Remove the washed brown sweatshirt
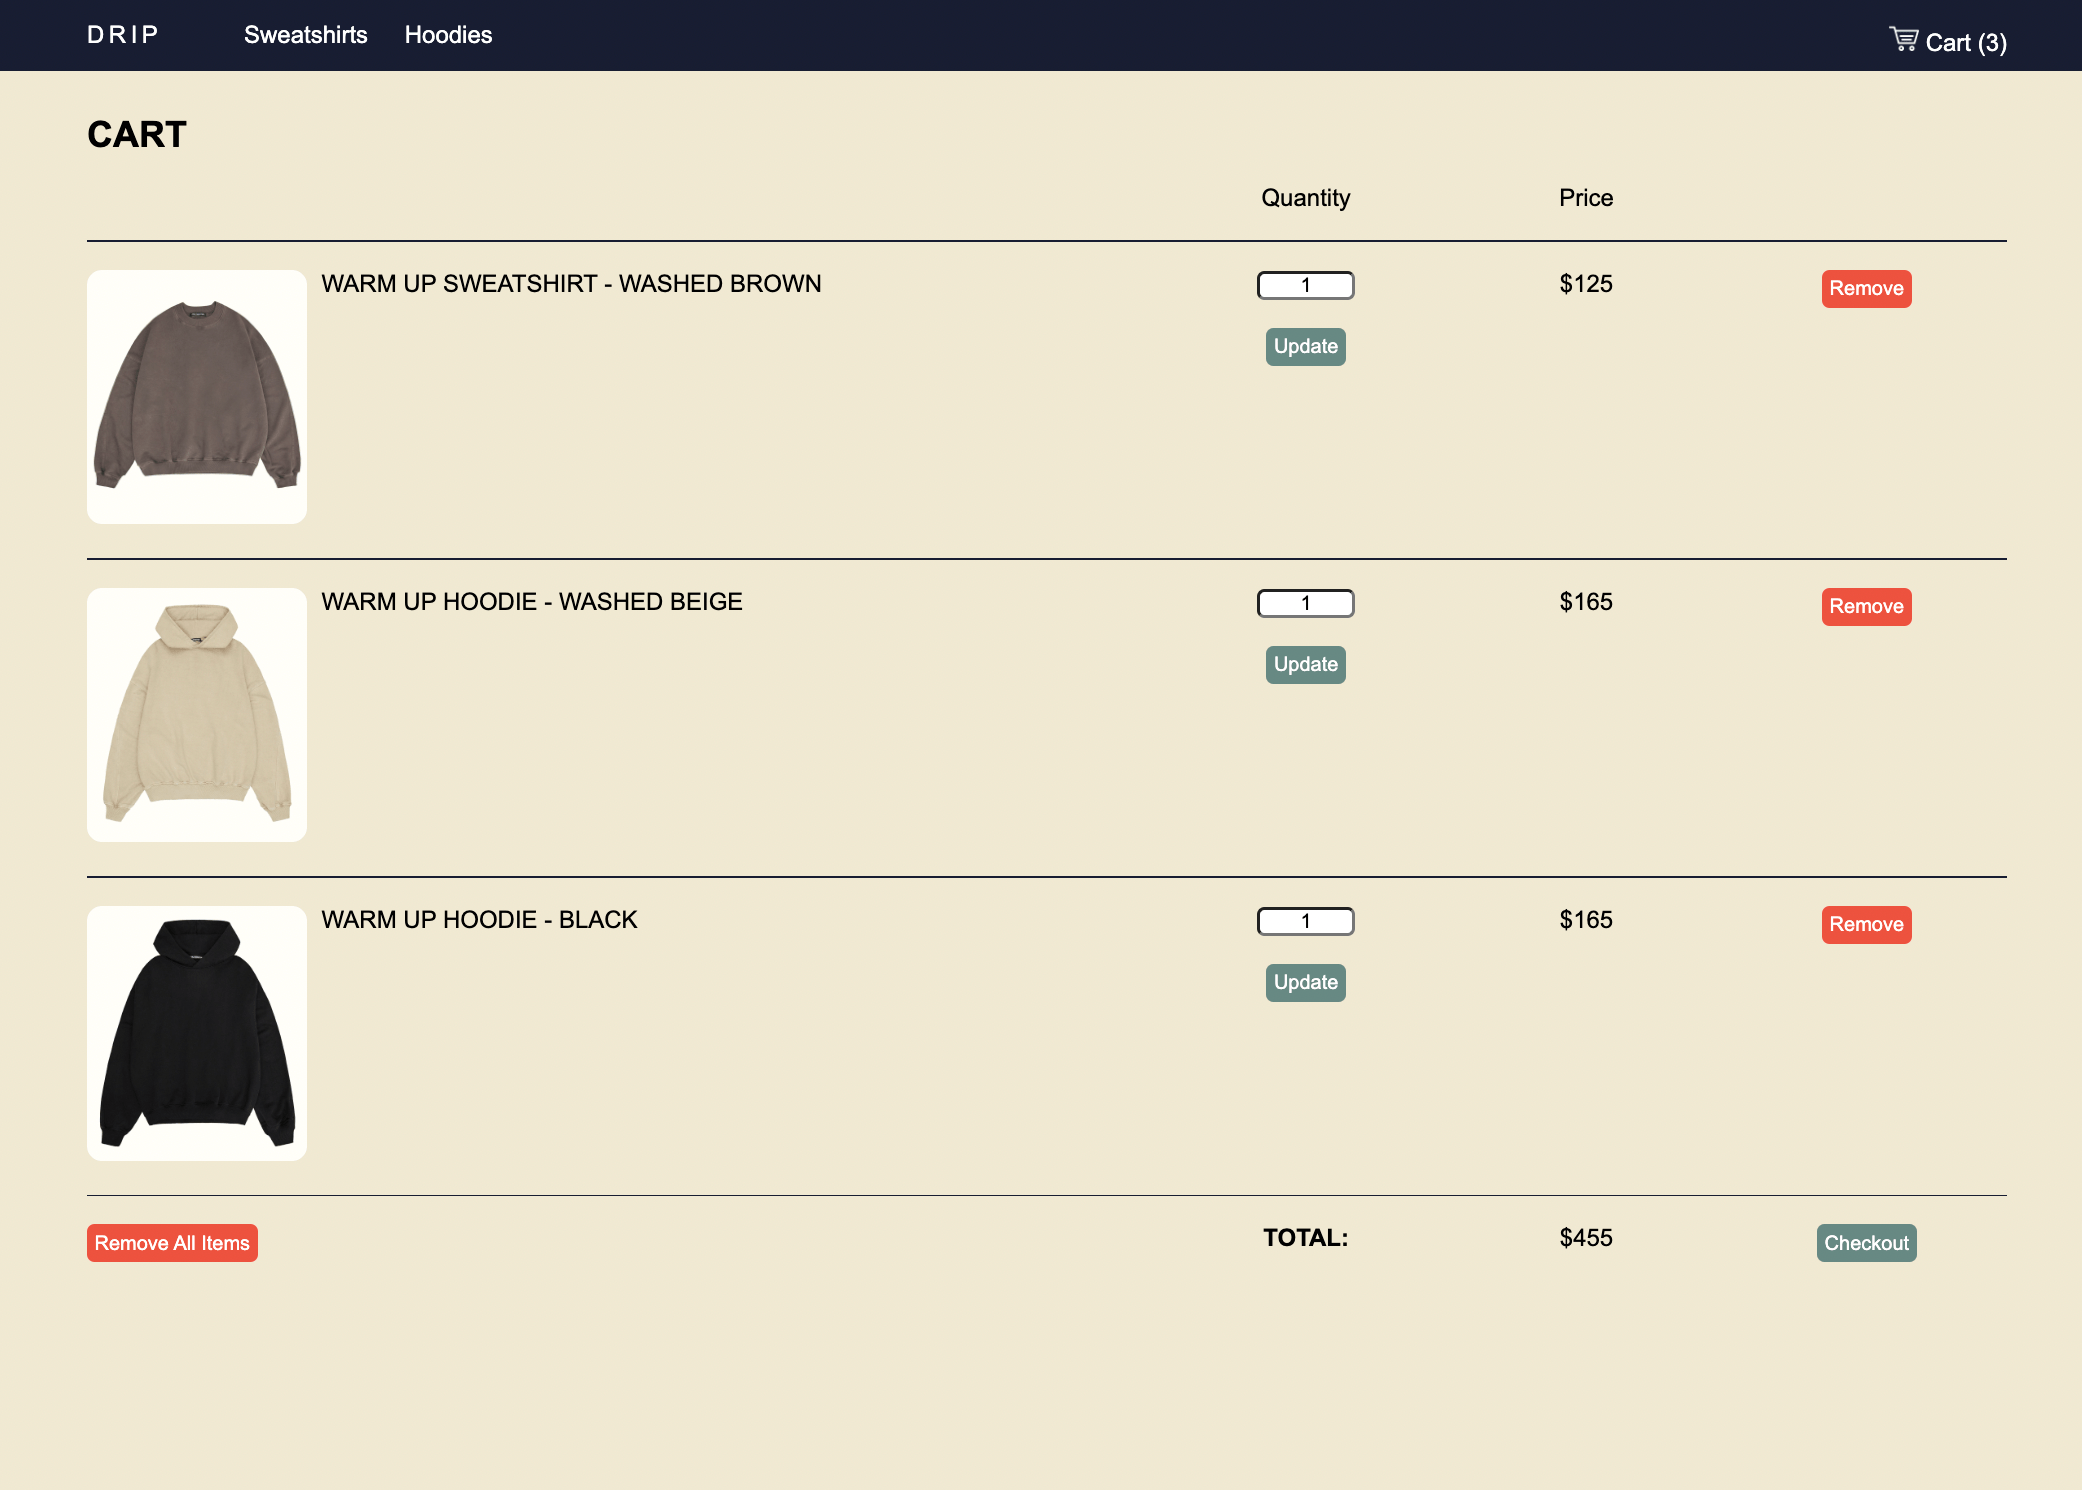 point(1865,289)
